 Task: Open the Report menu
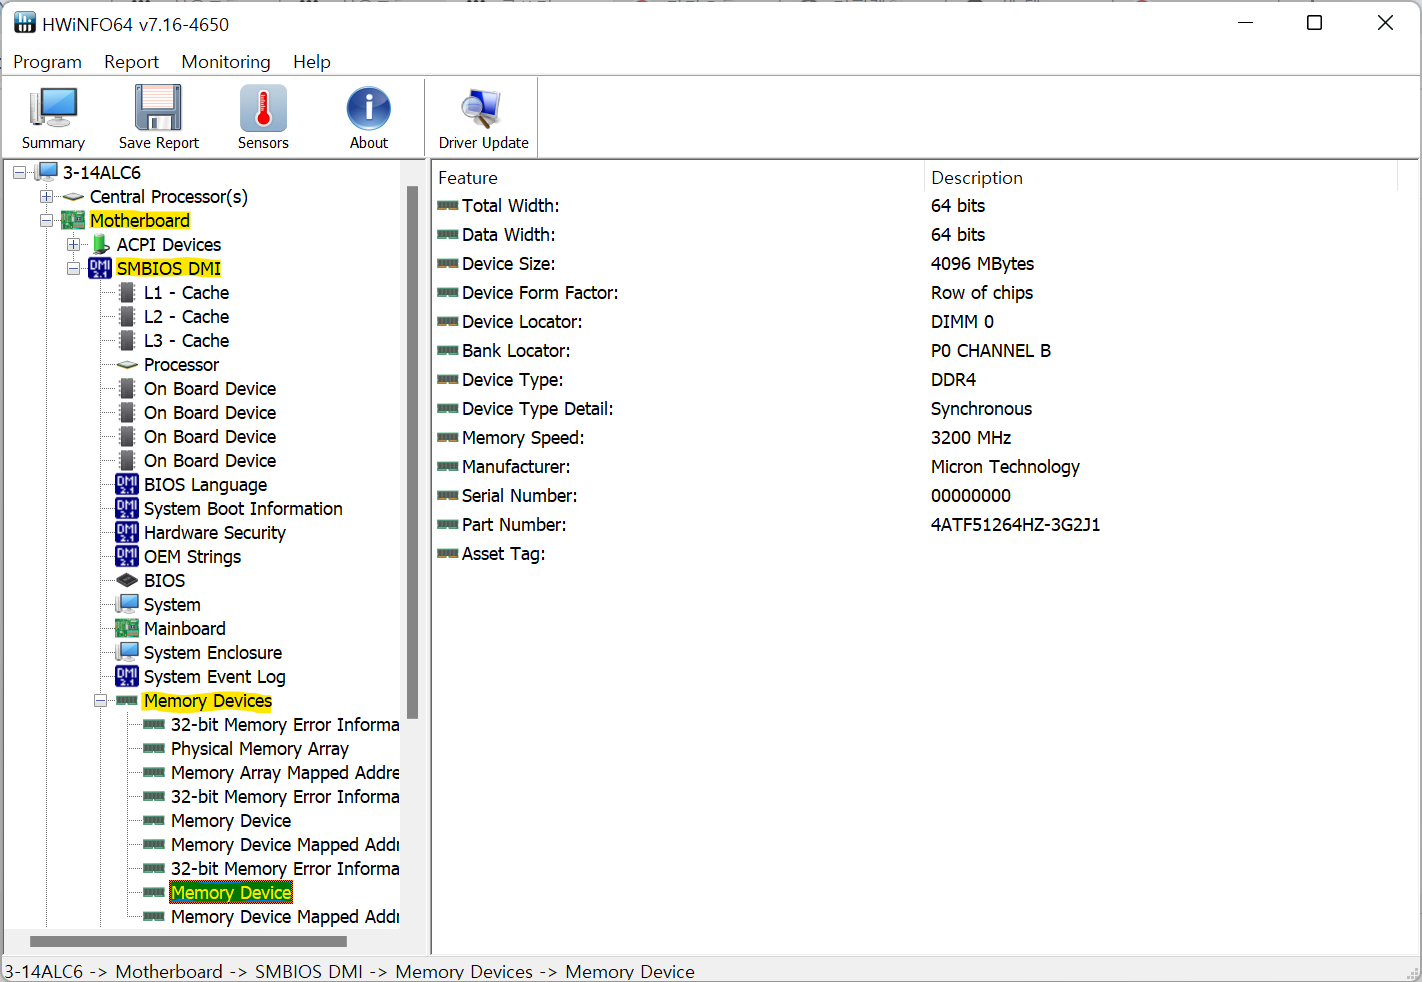point(131,62)
